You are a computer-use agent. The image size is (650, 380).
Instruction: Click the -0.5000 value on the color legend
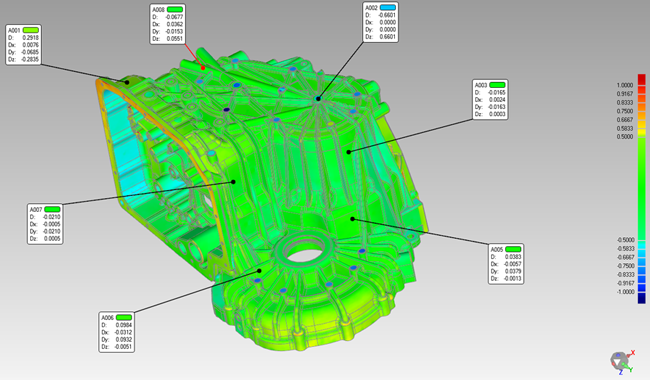pyautogui.click(x=625, y=240)
